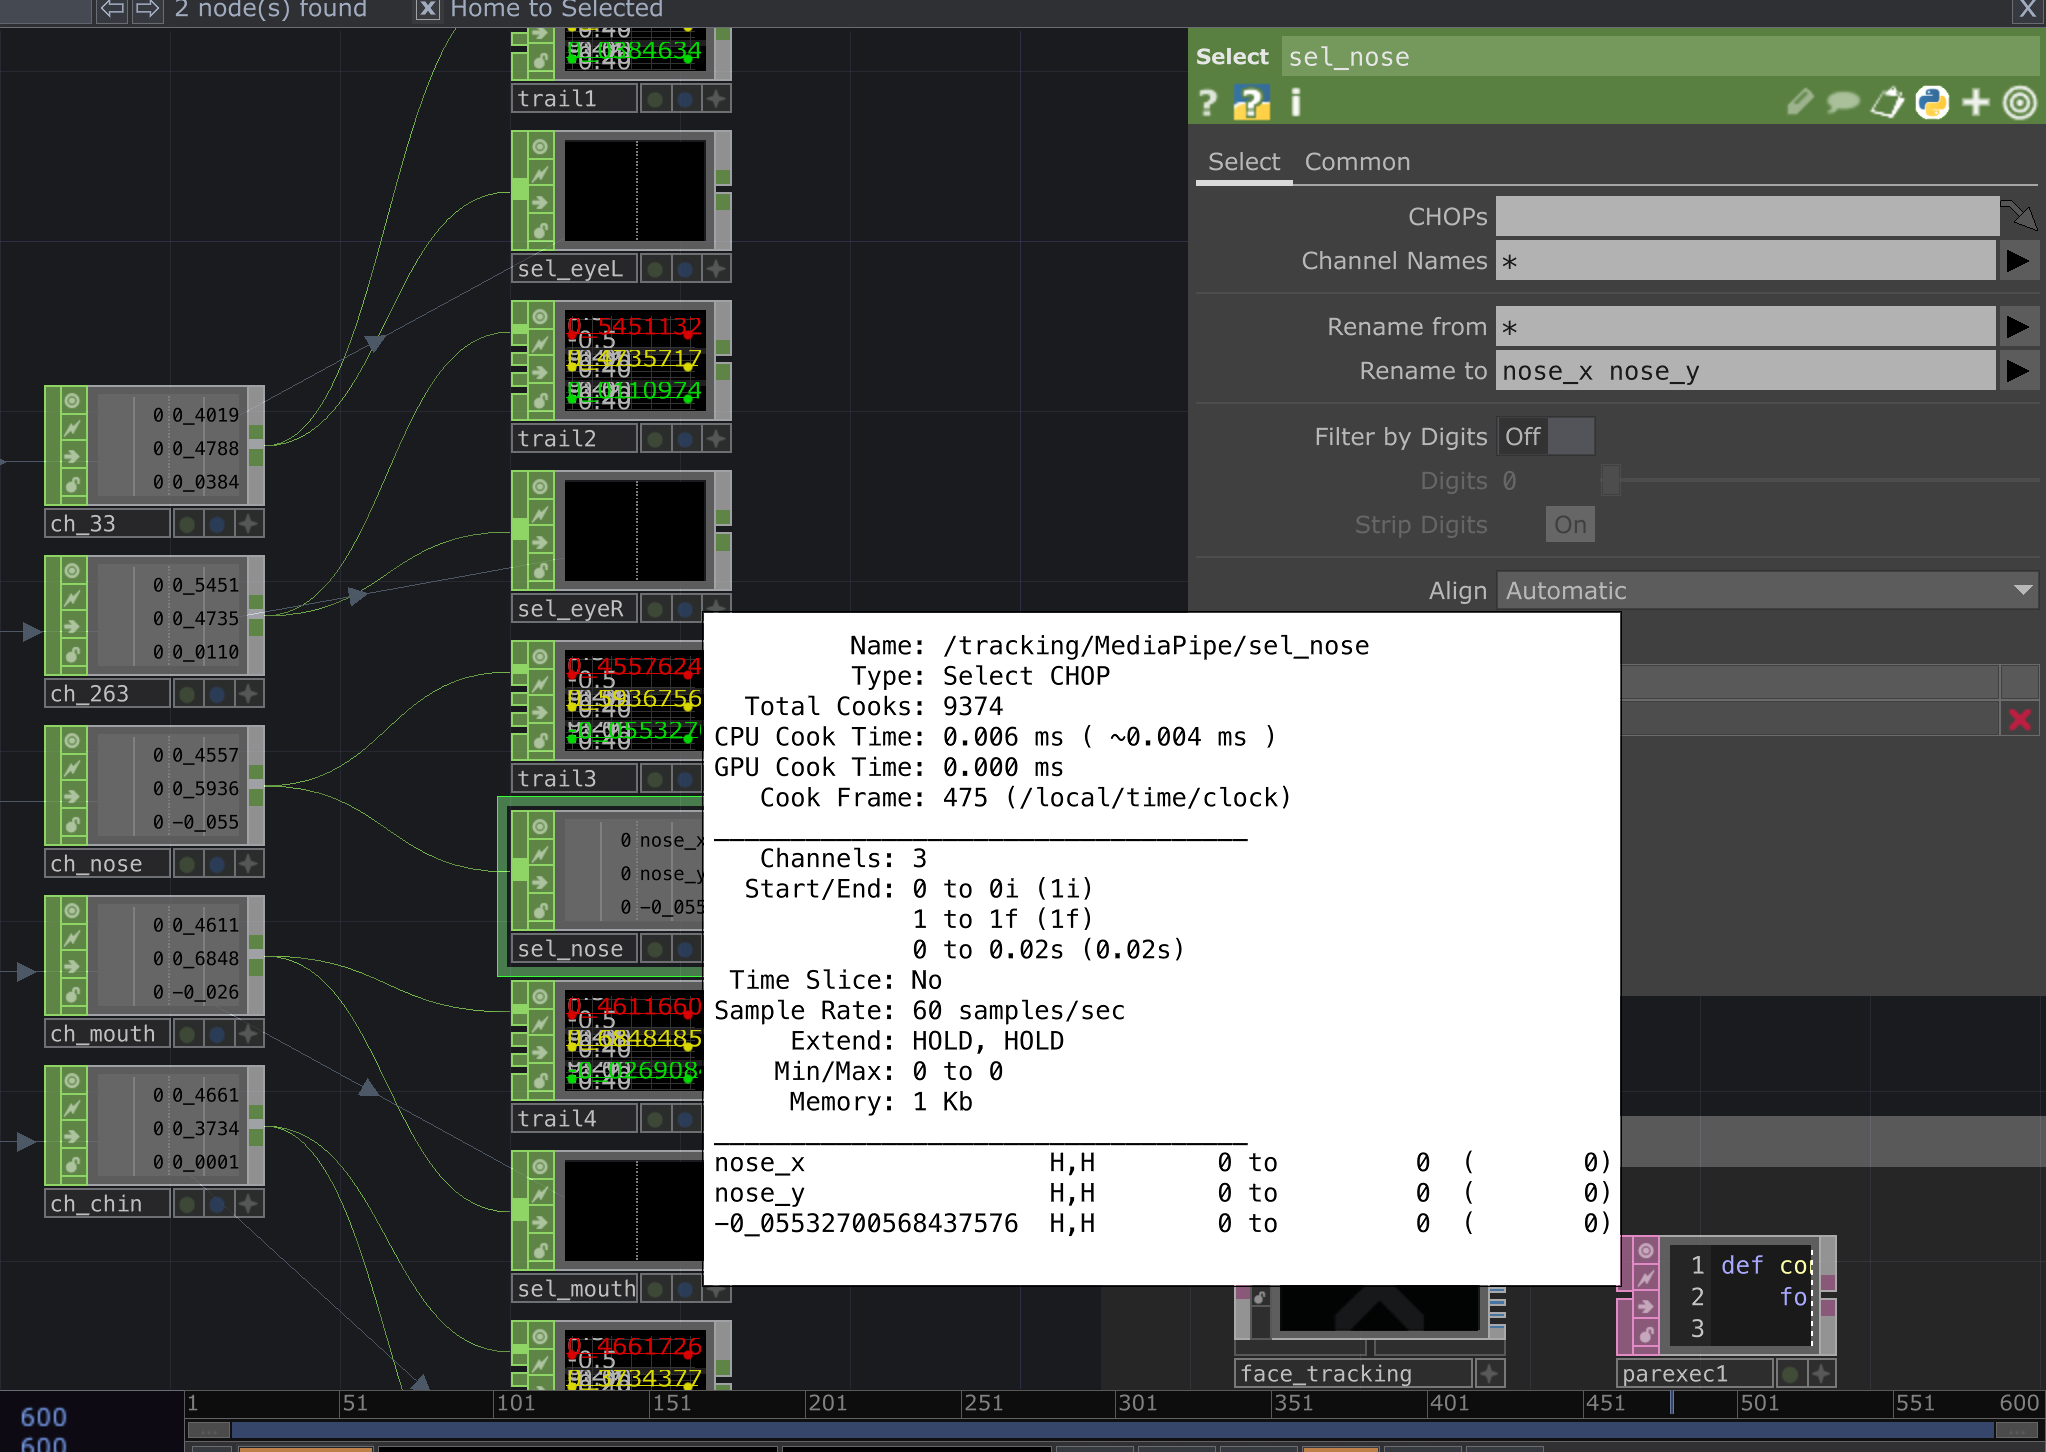Click the plus custom parameters icon
This screenshot has height=1452, width=2046.
(1976, 103)
